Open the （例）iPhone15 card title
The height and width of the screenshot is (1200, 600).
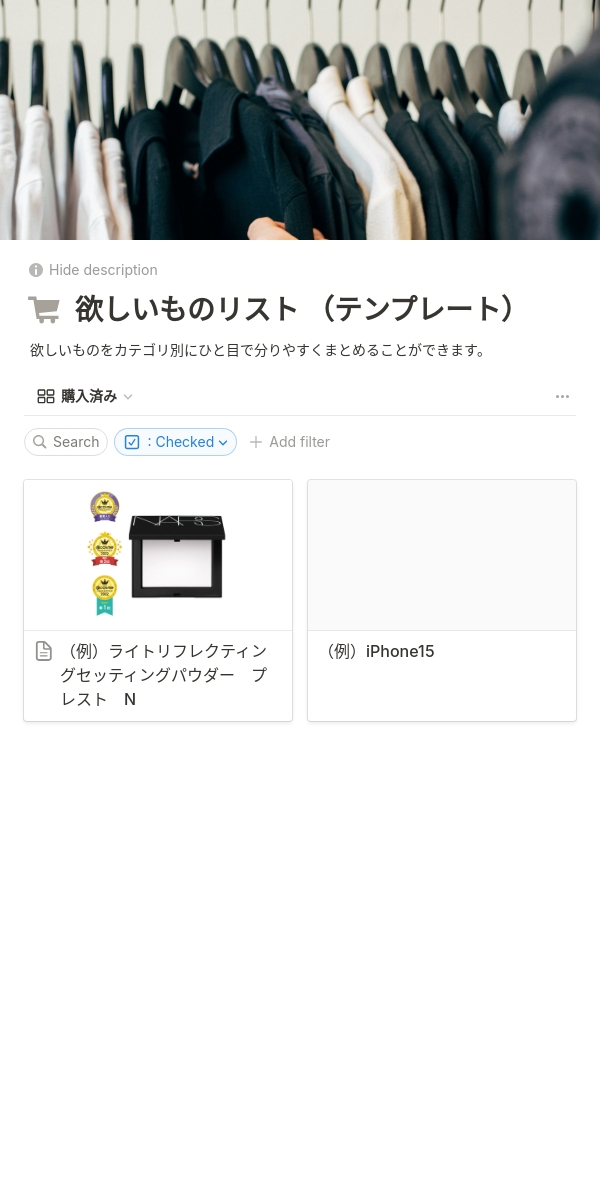[377, 651]
